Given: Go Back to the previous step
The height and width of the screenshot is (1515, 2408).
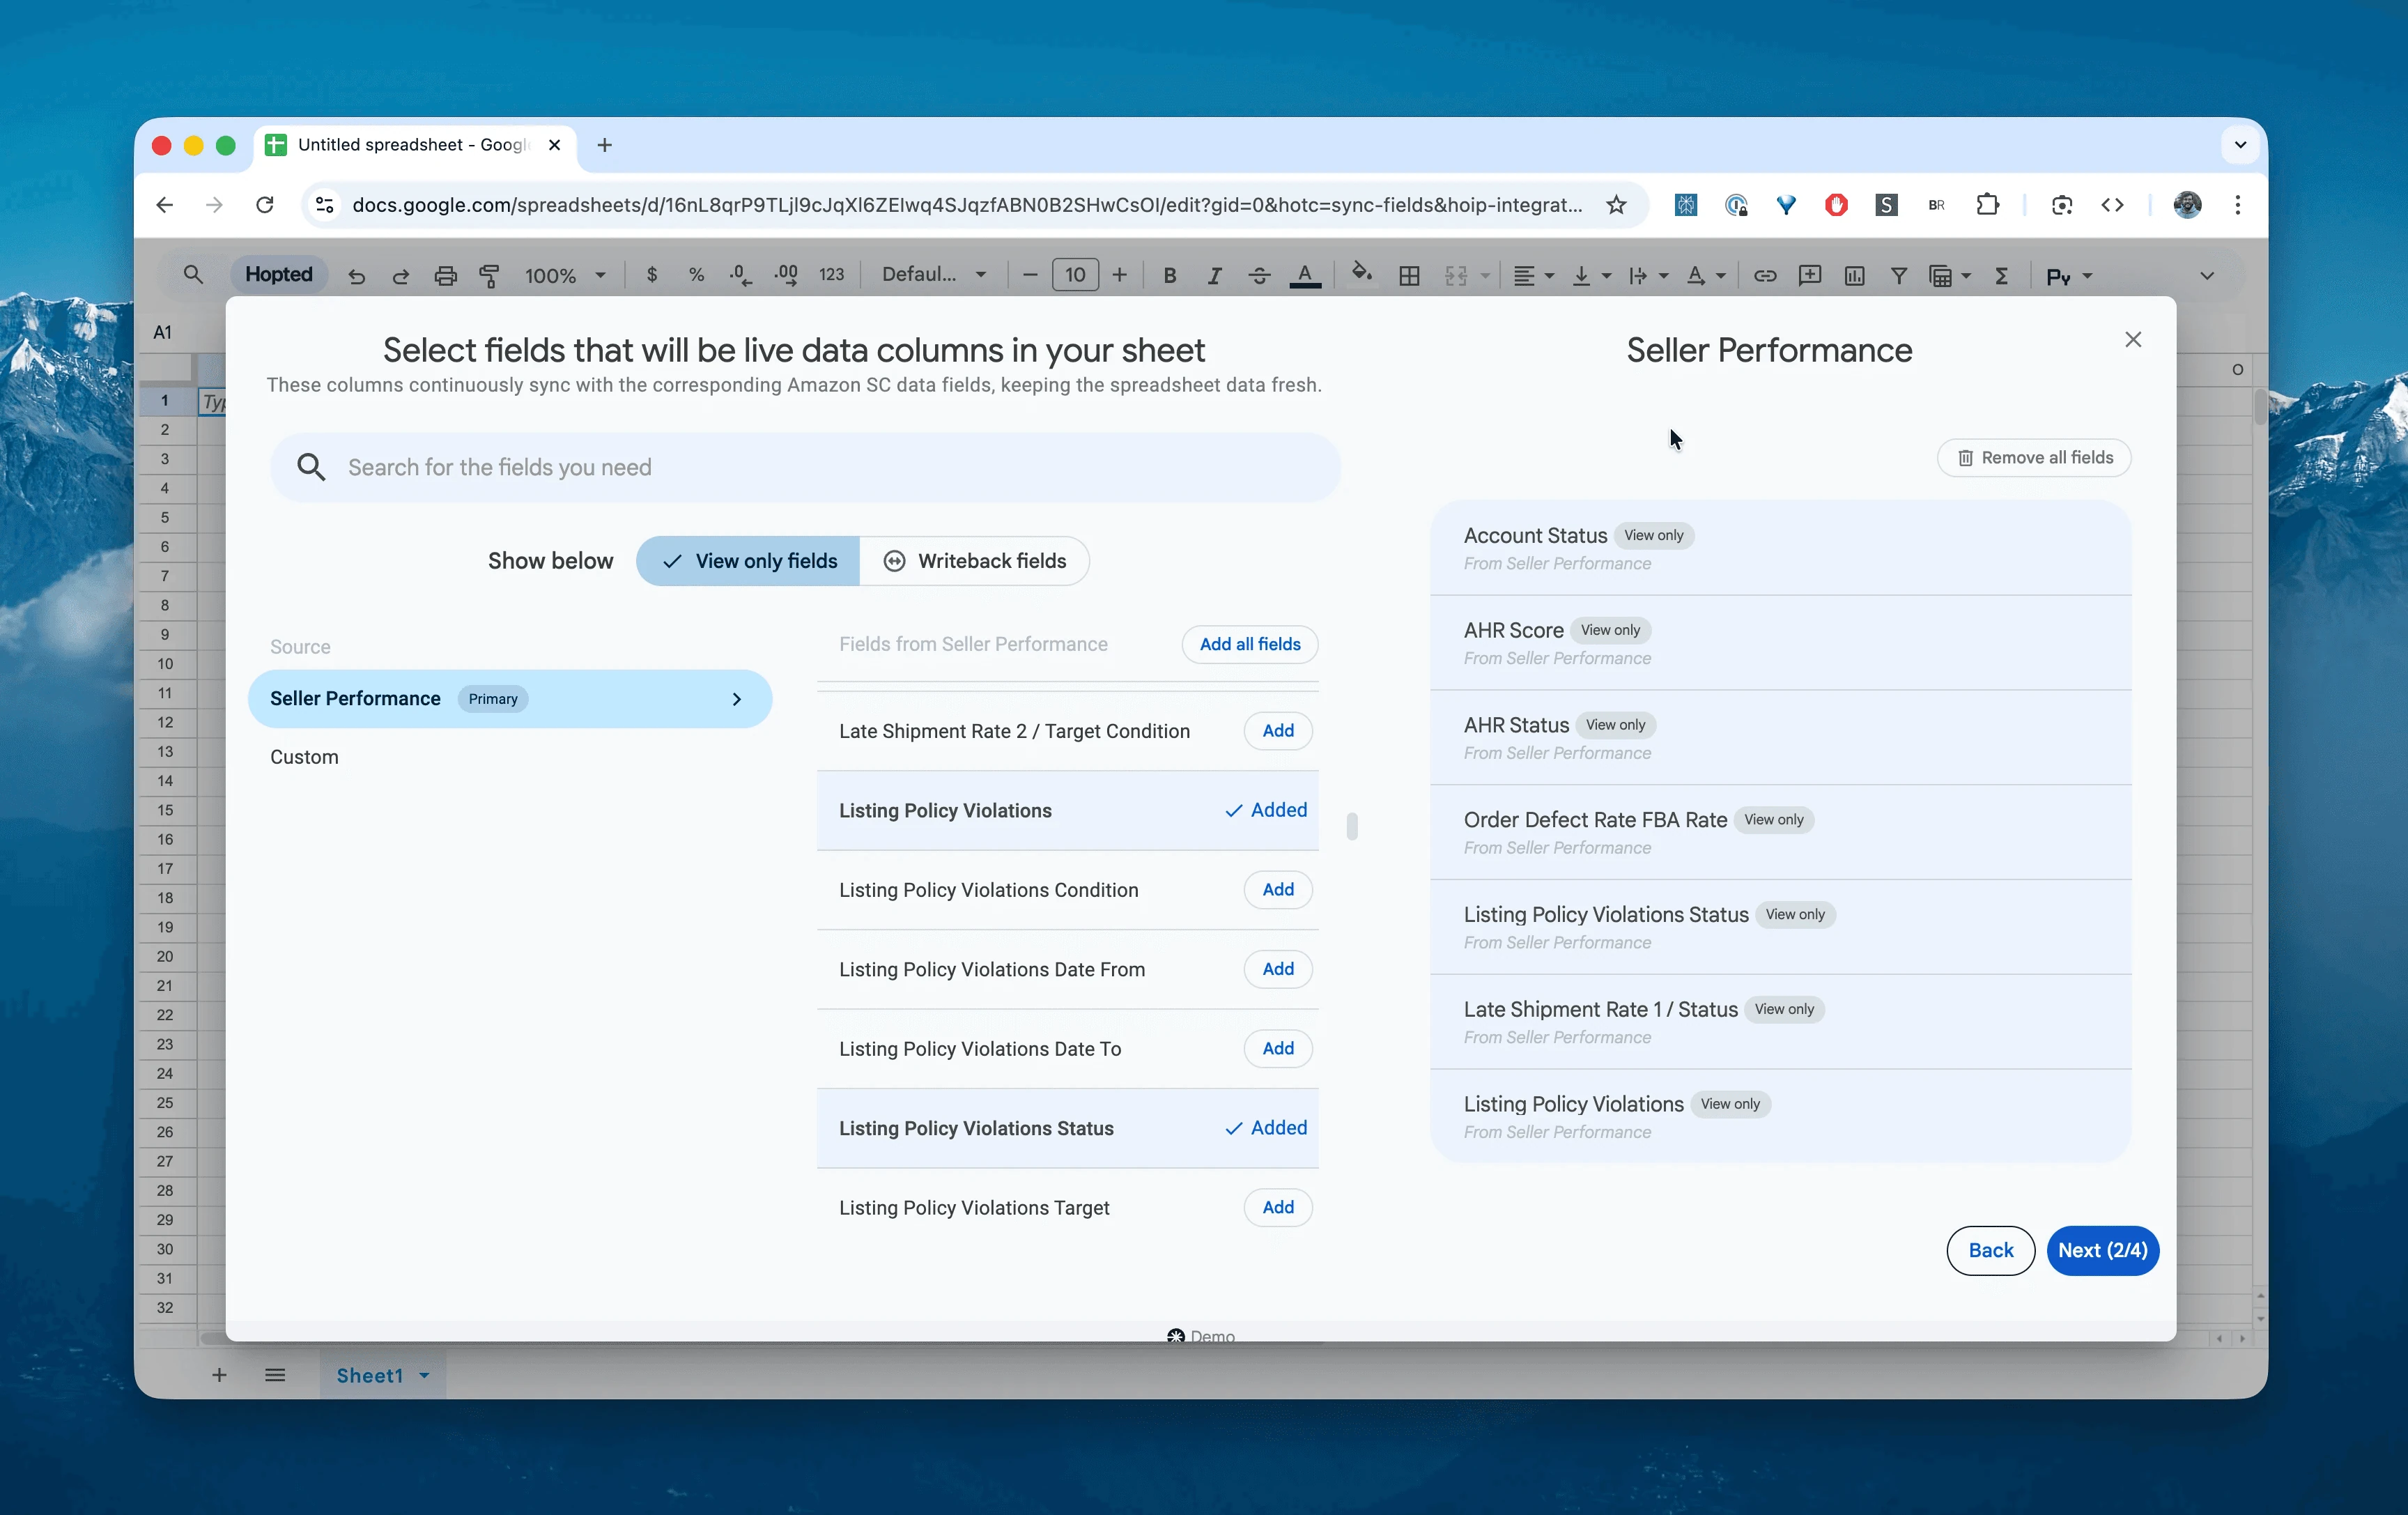Looking at the screenshot, I should (1990, 1251).
